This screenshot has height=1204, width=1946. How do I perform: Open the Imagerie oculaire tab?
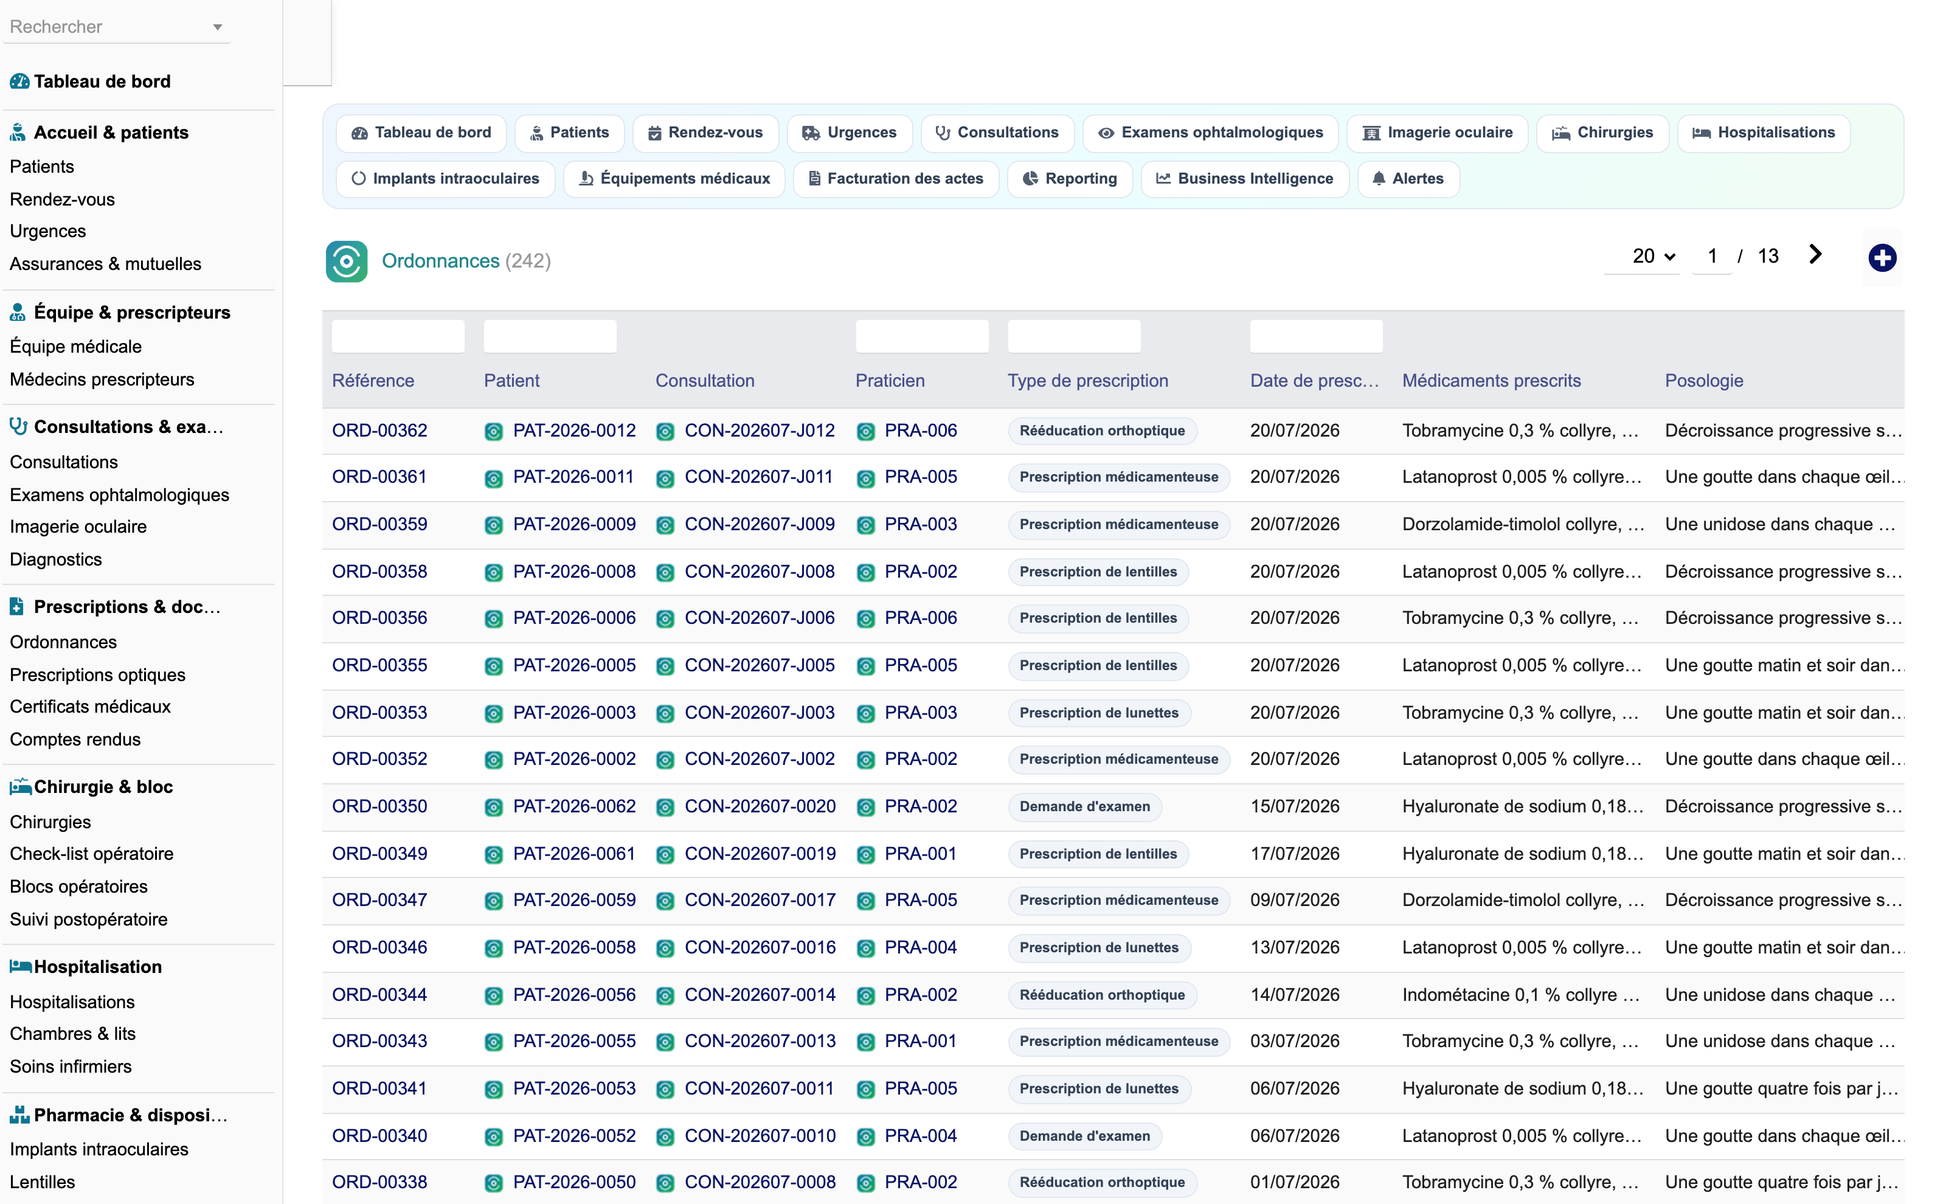point(1438,133)
